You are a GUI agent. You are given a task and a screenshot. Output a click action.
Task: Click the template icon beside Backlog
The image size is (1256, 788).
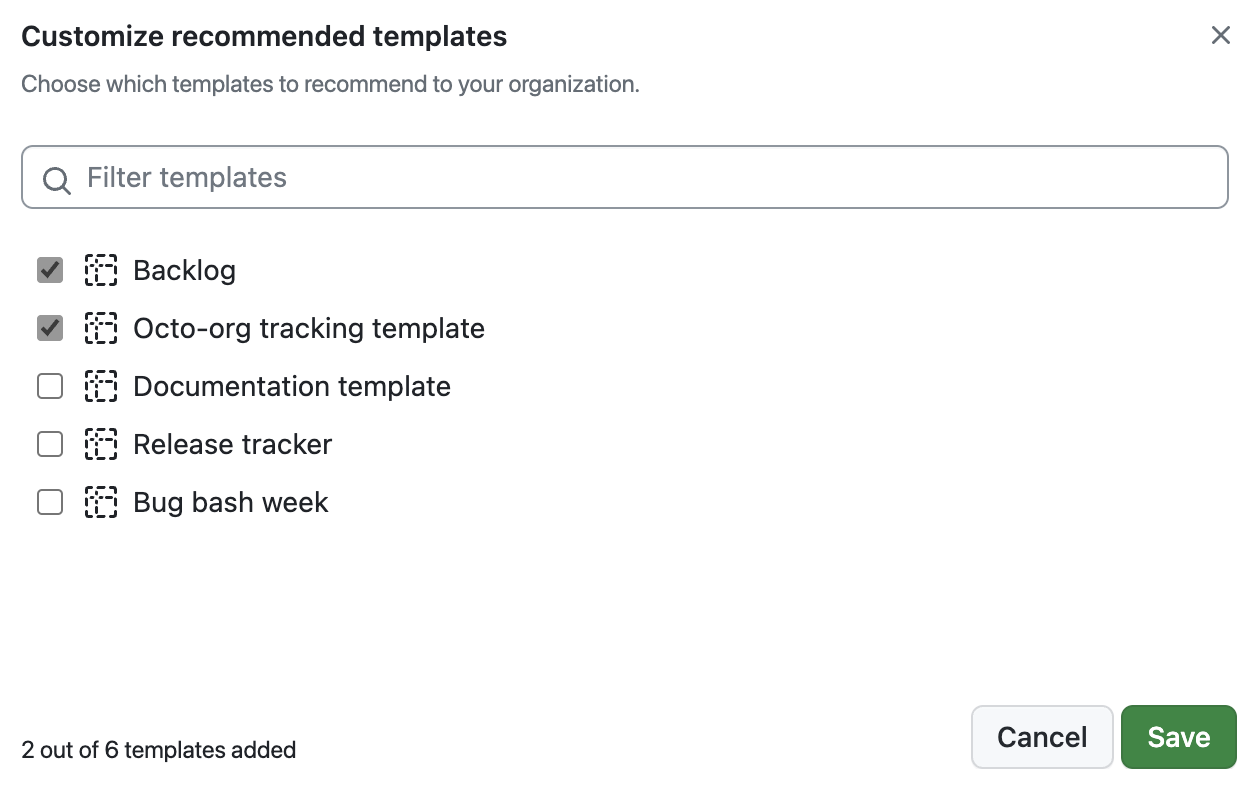(x=101, y=270)
